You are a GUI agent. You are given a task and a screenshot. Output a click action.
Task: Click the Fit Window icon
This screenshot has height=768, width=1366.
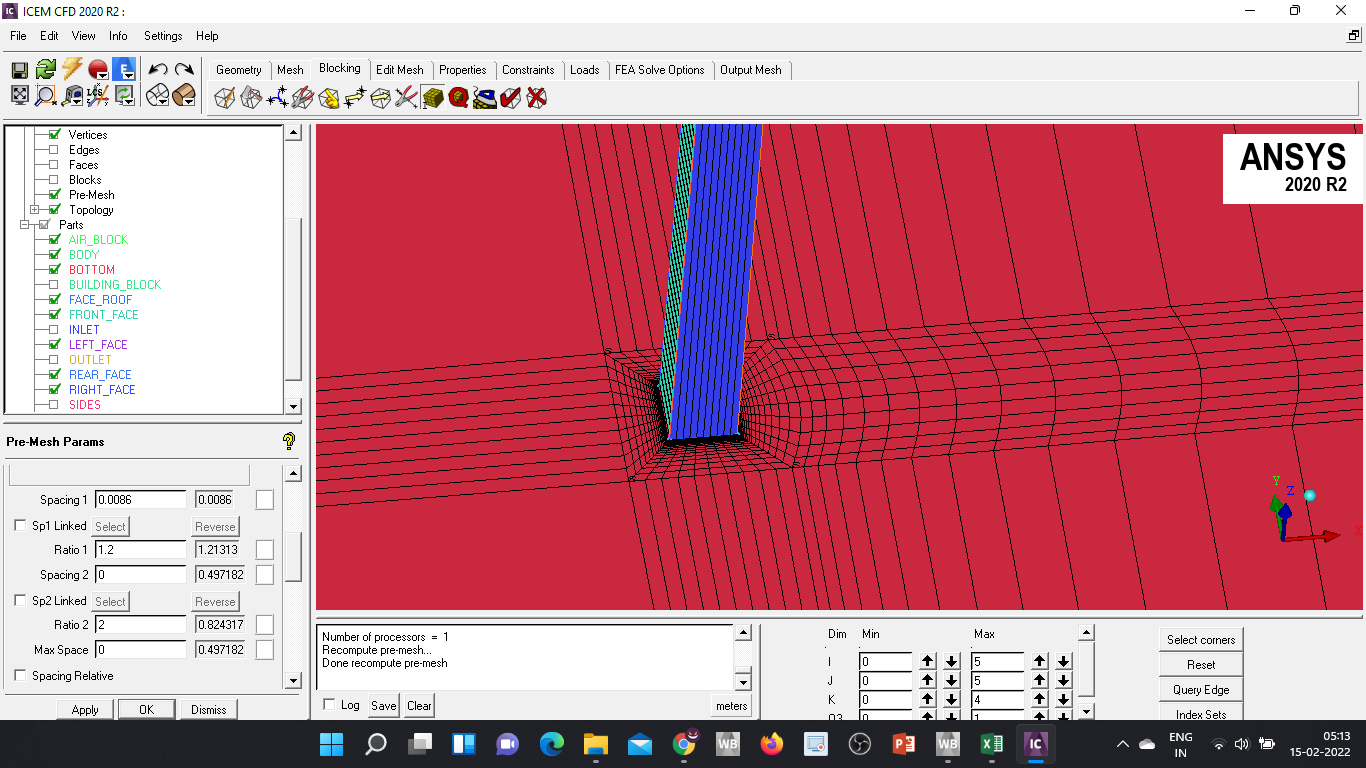pos(19,95)
